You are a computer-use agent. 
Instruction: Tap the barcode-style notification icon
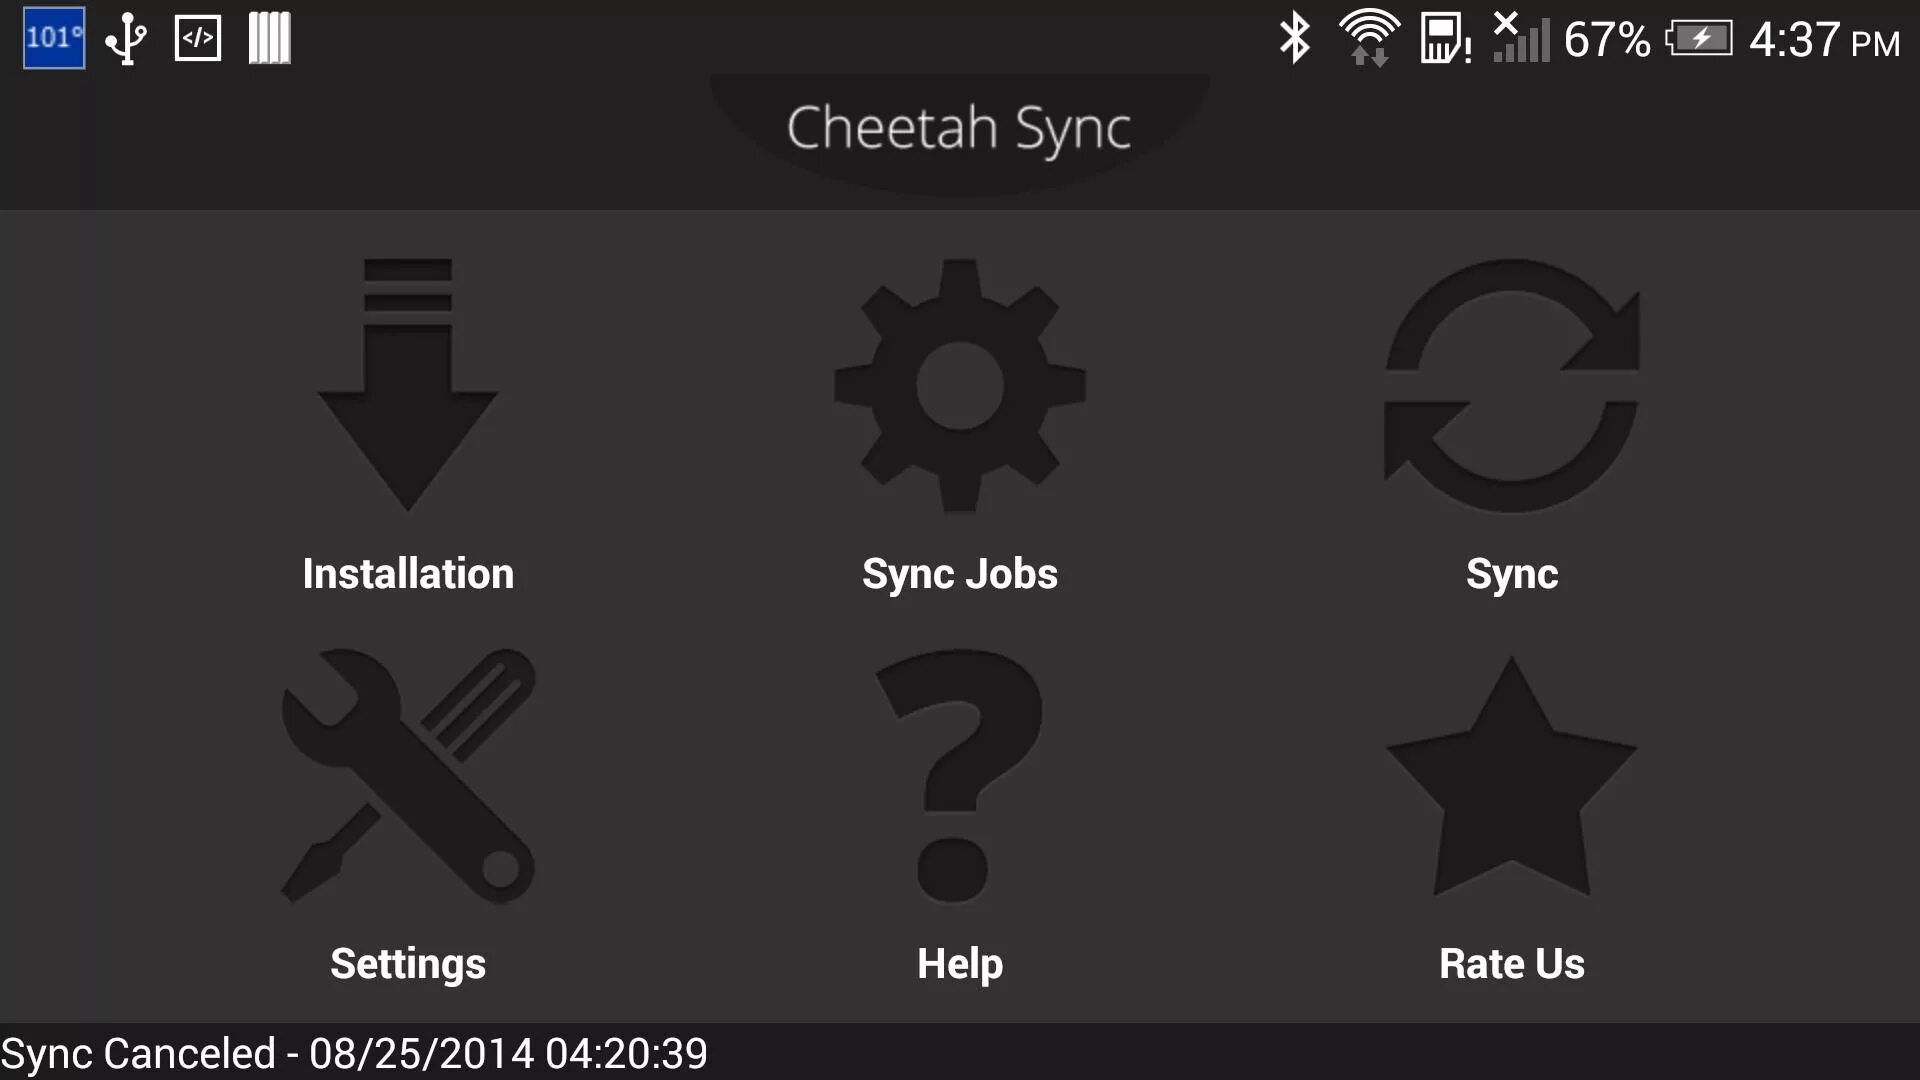tap(269, 38)
